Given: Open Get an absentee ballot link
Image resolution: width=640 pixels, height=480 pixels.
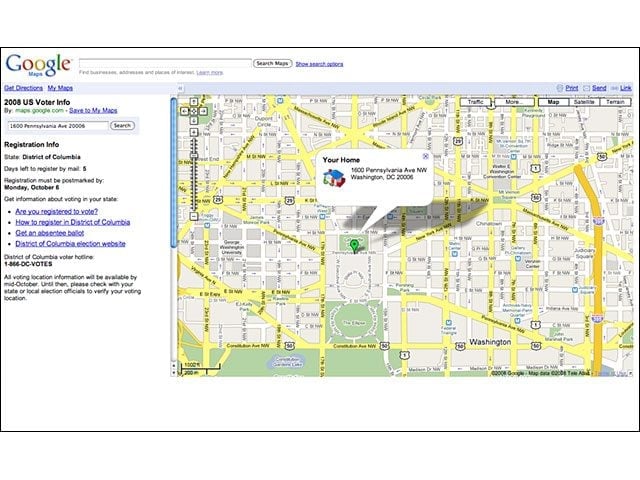Looking at the screenshot, I should (x=50, y=233).
